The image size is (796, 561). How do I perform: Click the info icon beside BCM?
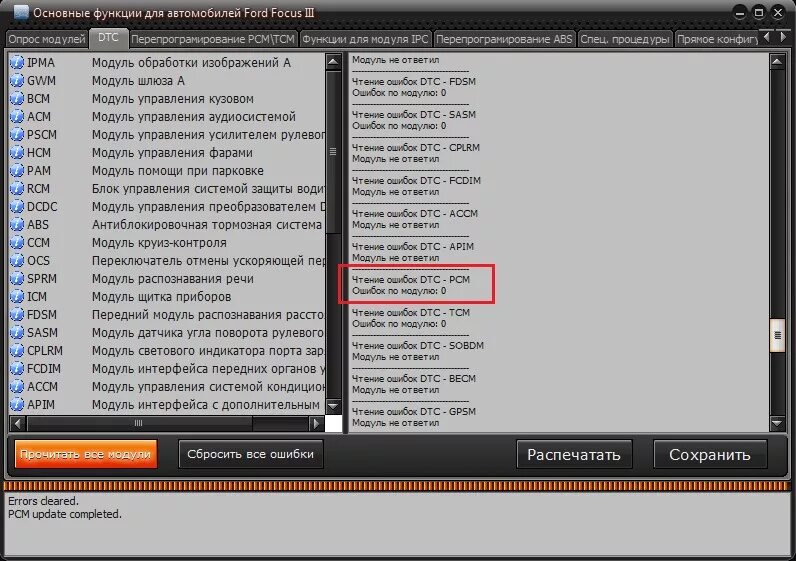17,98
